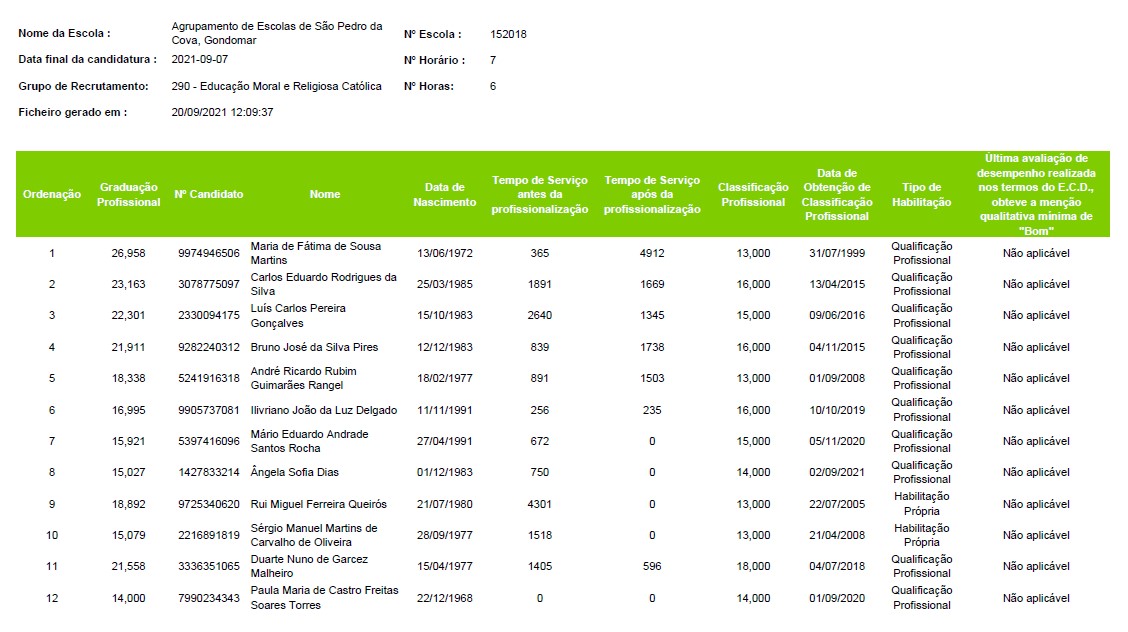Click birth date 11/11/1991
This screenshot has width=1128, height=632.
(445, 410)
